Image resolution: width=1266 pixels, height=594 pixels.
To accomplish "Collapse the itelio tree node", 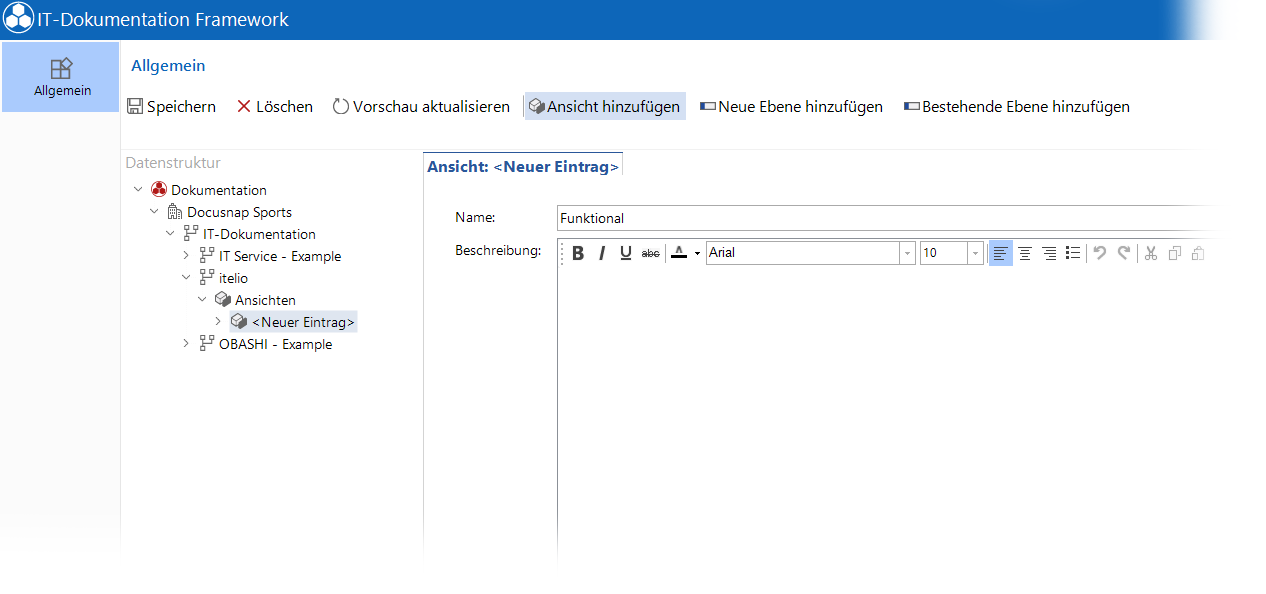I will pyautogui.click(x=186, y=278).
